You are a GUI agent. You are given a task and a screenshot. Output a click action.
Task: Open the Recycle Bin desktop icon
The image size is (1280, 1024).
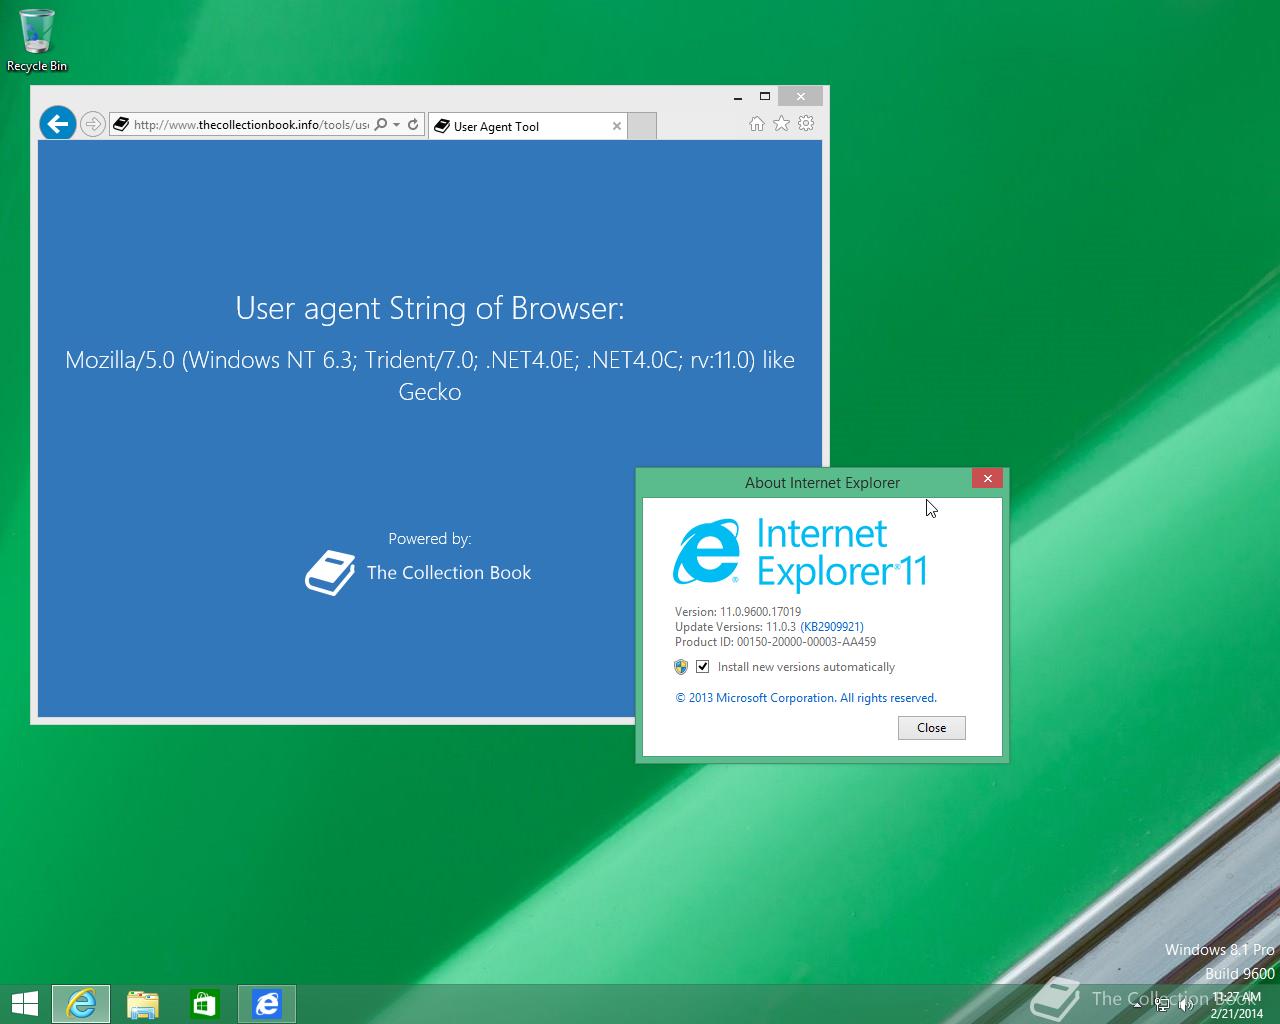[37, 40]
